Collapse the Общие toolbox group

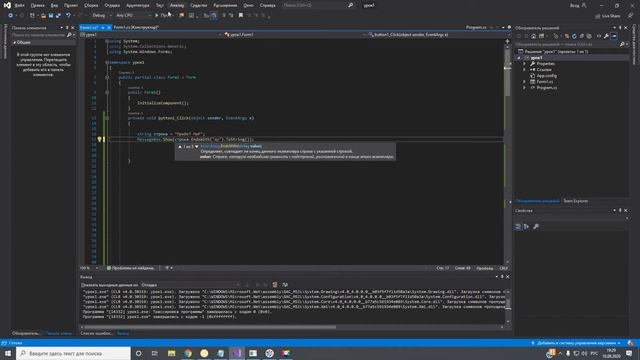pyautogui.click(x=15, y=42)
